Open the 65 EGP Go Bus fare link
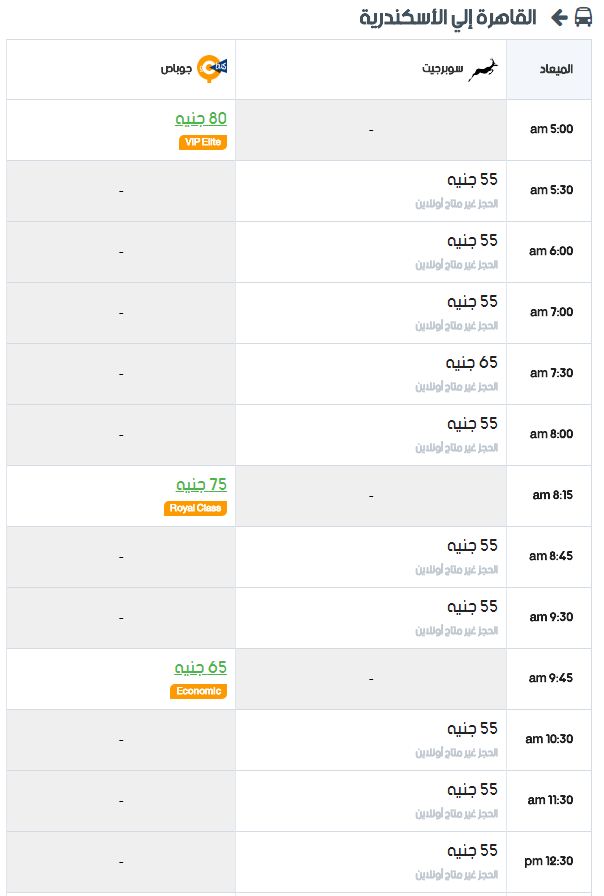The width and height of the screenshot is (604, 896). click(x=201, y=667)
